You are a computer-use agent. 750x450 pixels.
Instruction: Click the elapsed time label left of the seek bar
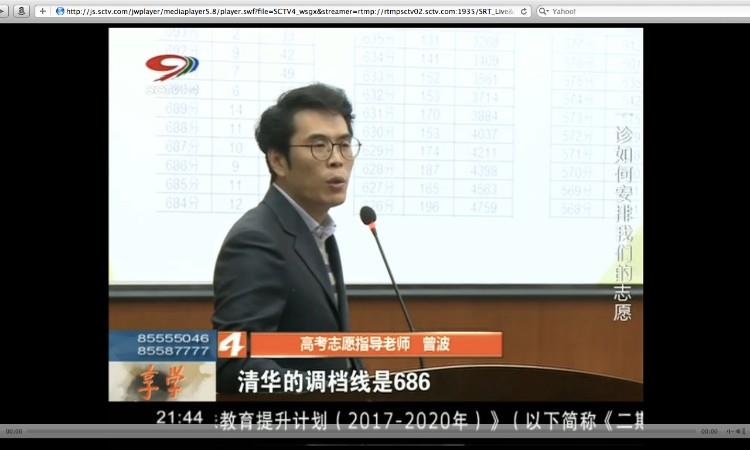[14, 431]
